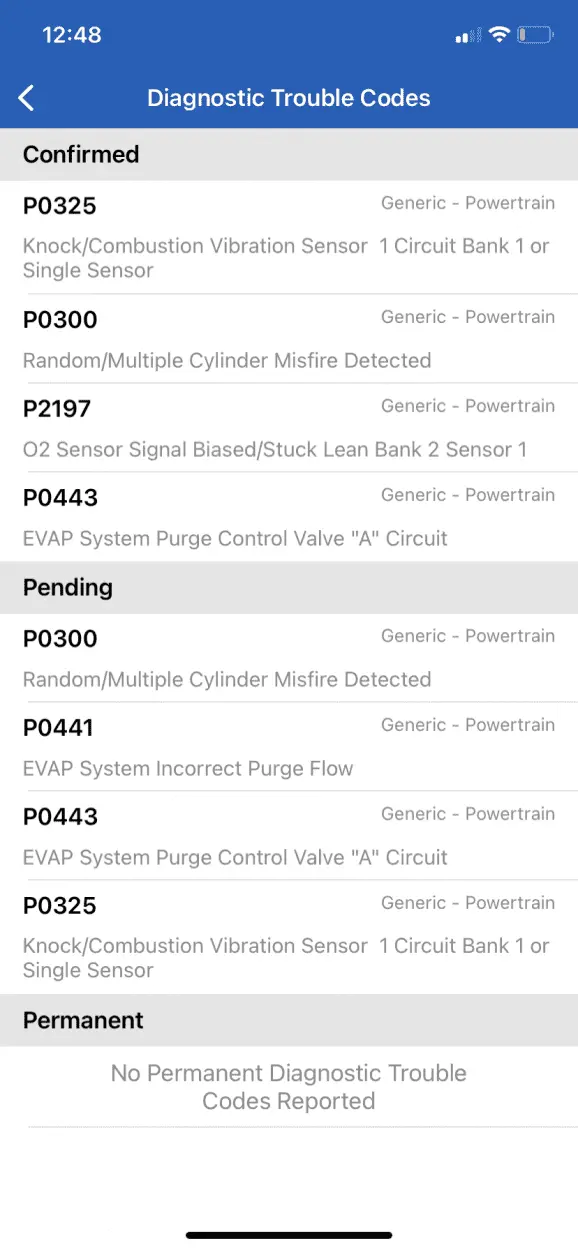Select pending P0325 knock sensor code

pos(289,937)
